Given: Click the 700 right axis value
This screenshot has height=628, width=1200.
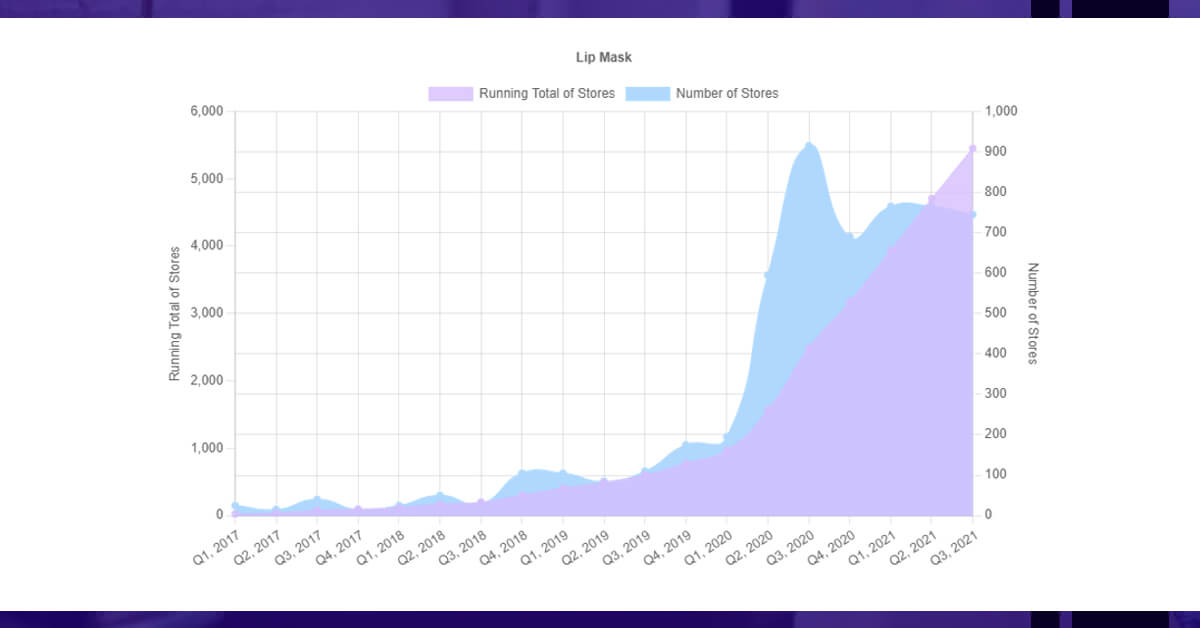Looking at the screenshot, I should tap(997, 232).
